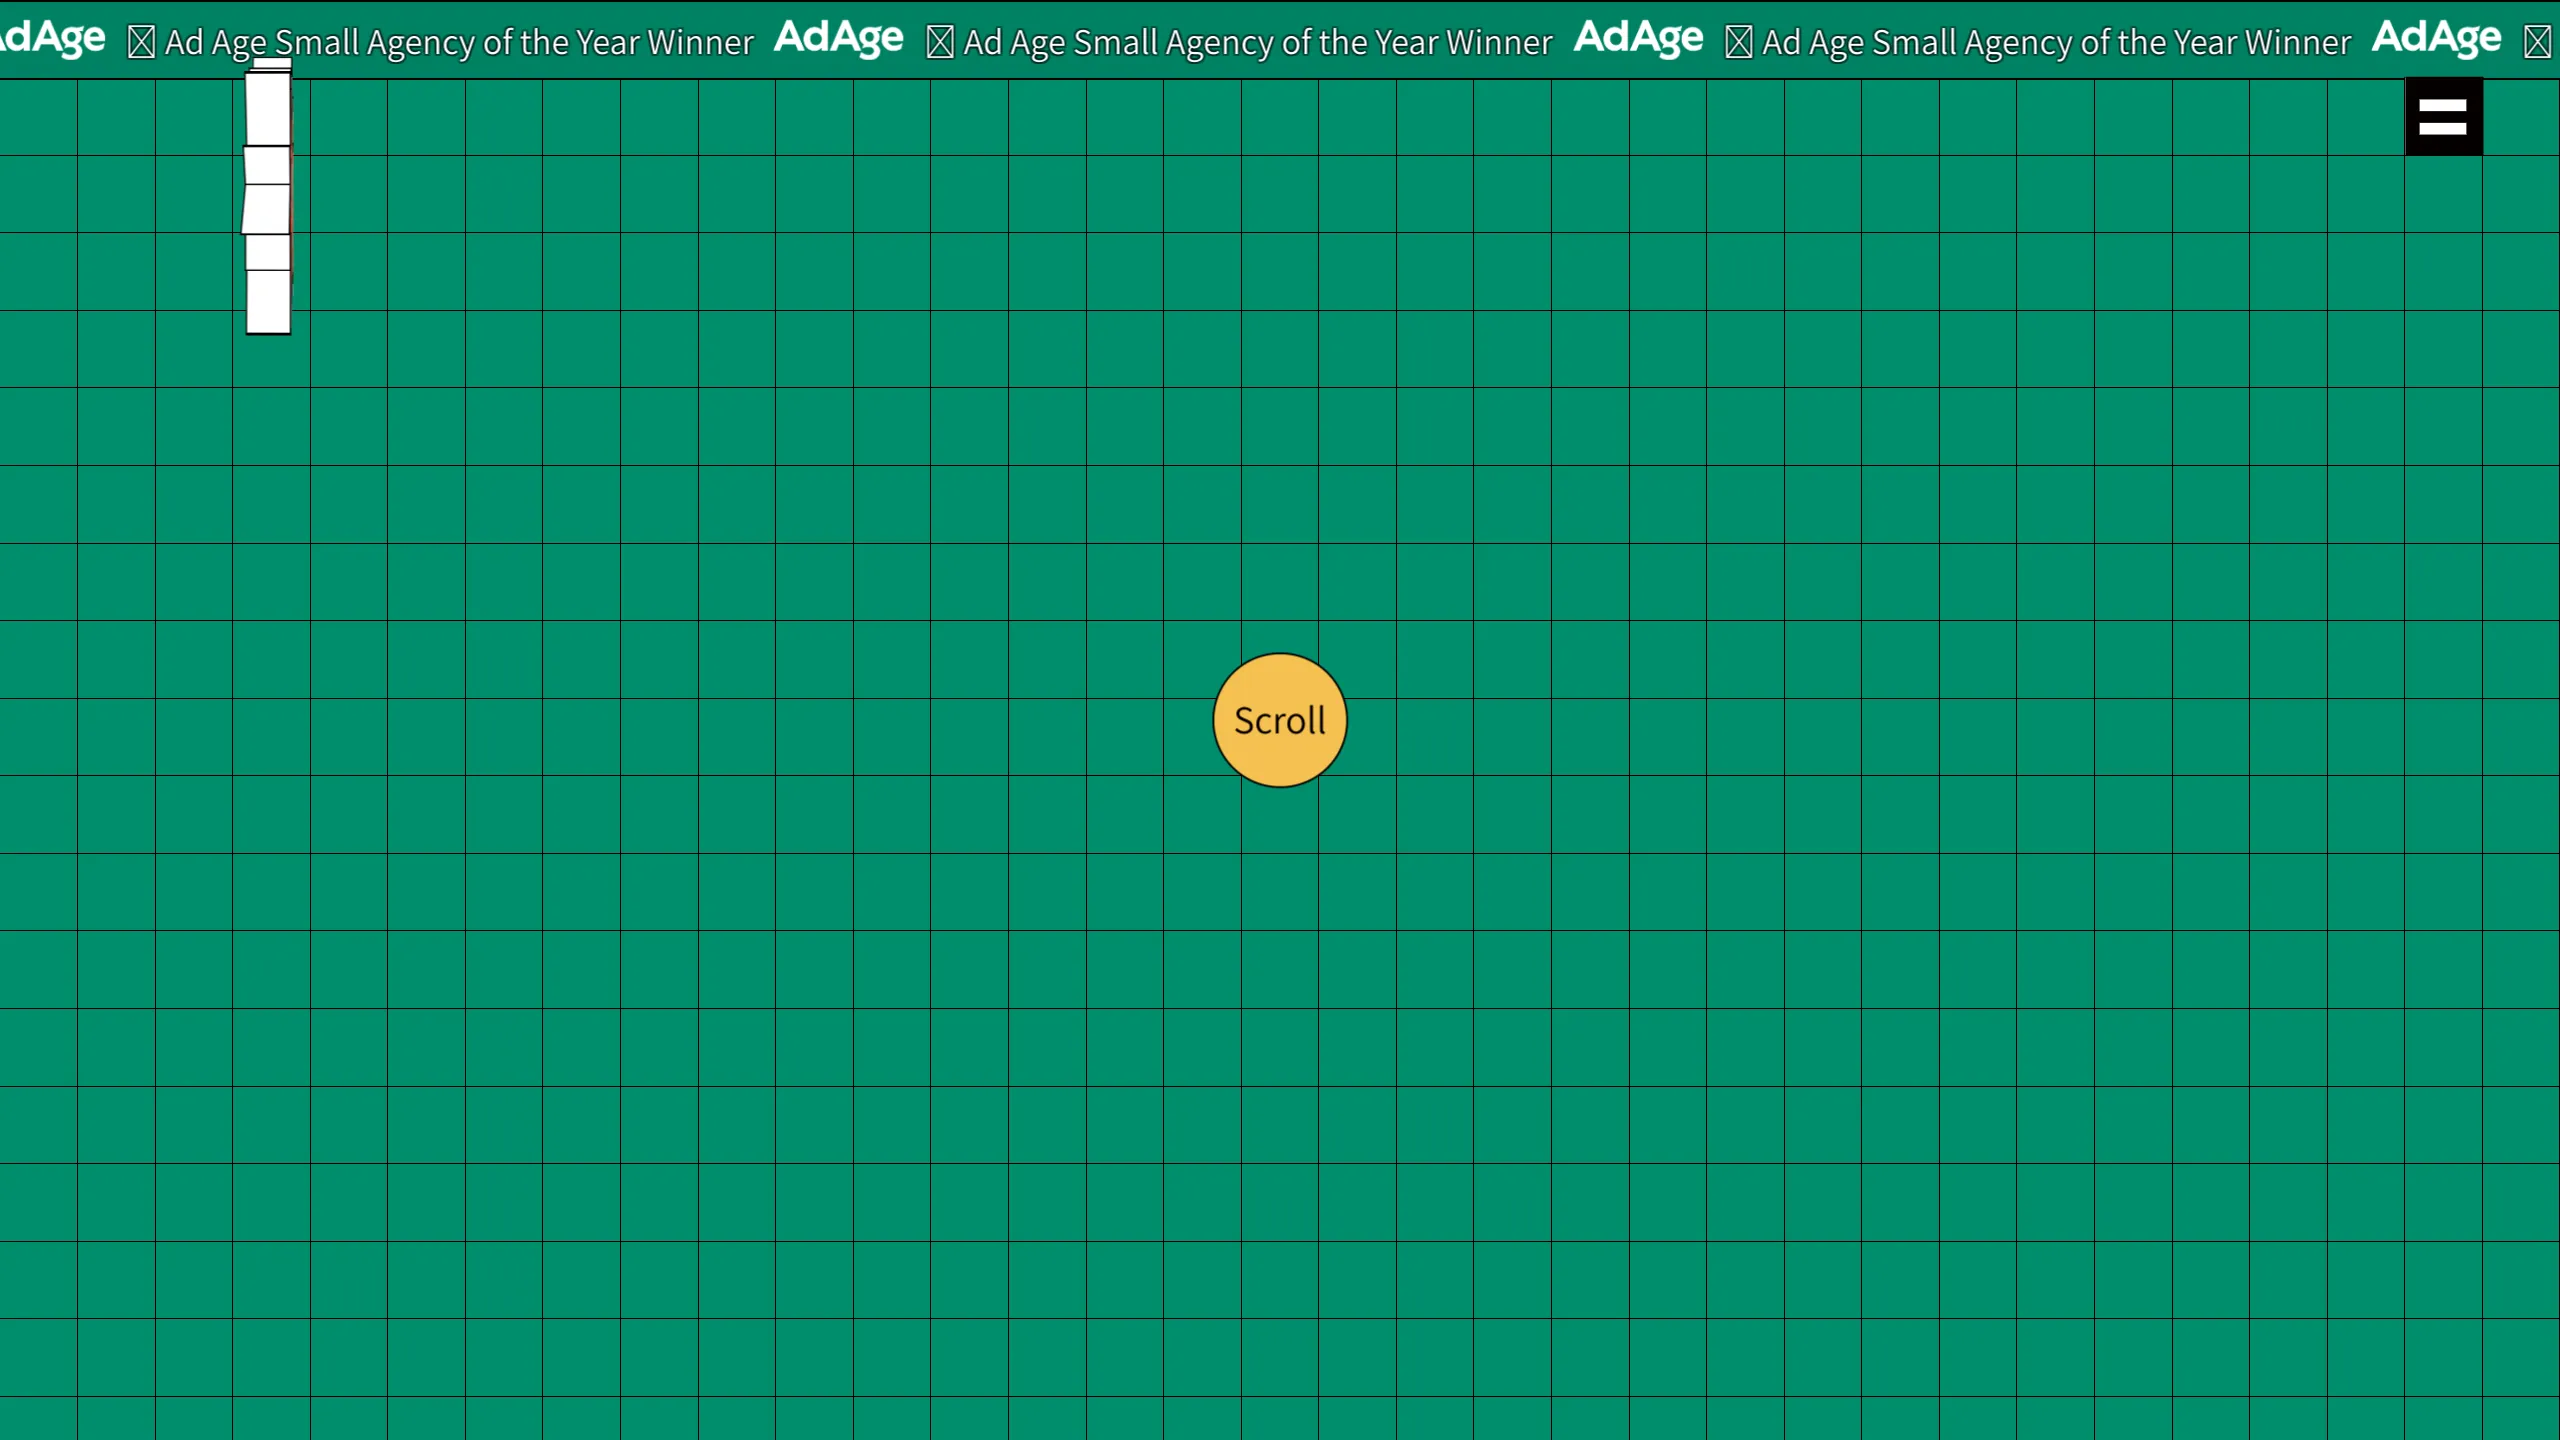Open the third 'Small Agency of the Year Winner' link
Screen dimensions: 2560x1440
point(2056,42)
